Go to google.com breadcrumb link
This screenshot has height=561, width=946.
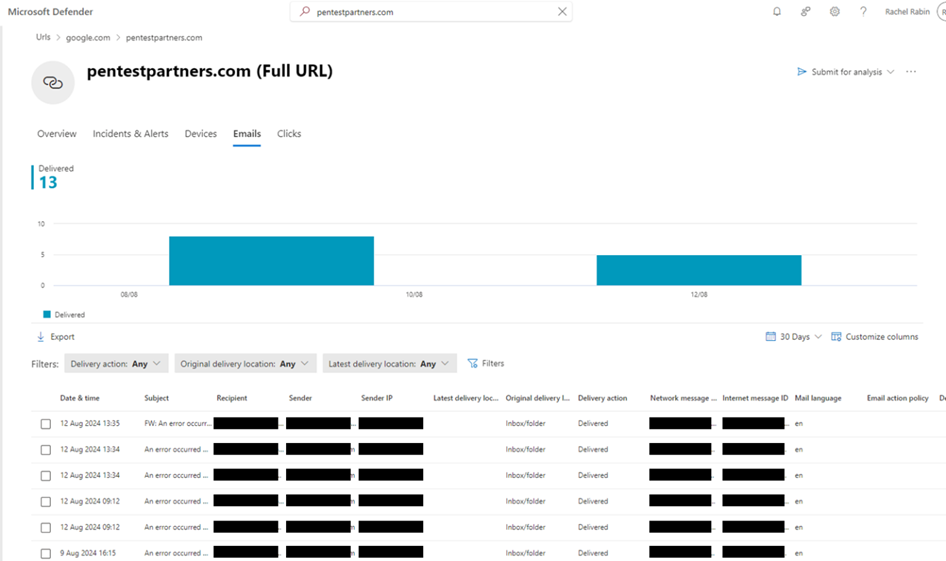(88, 37)
